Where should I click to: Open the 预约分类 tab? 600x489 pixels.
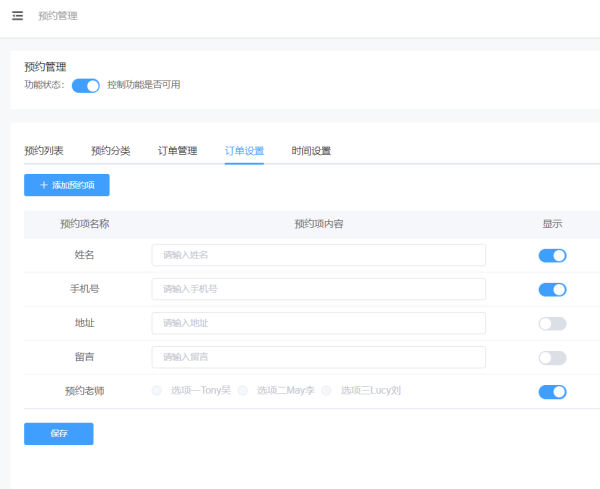pos(111,151)
